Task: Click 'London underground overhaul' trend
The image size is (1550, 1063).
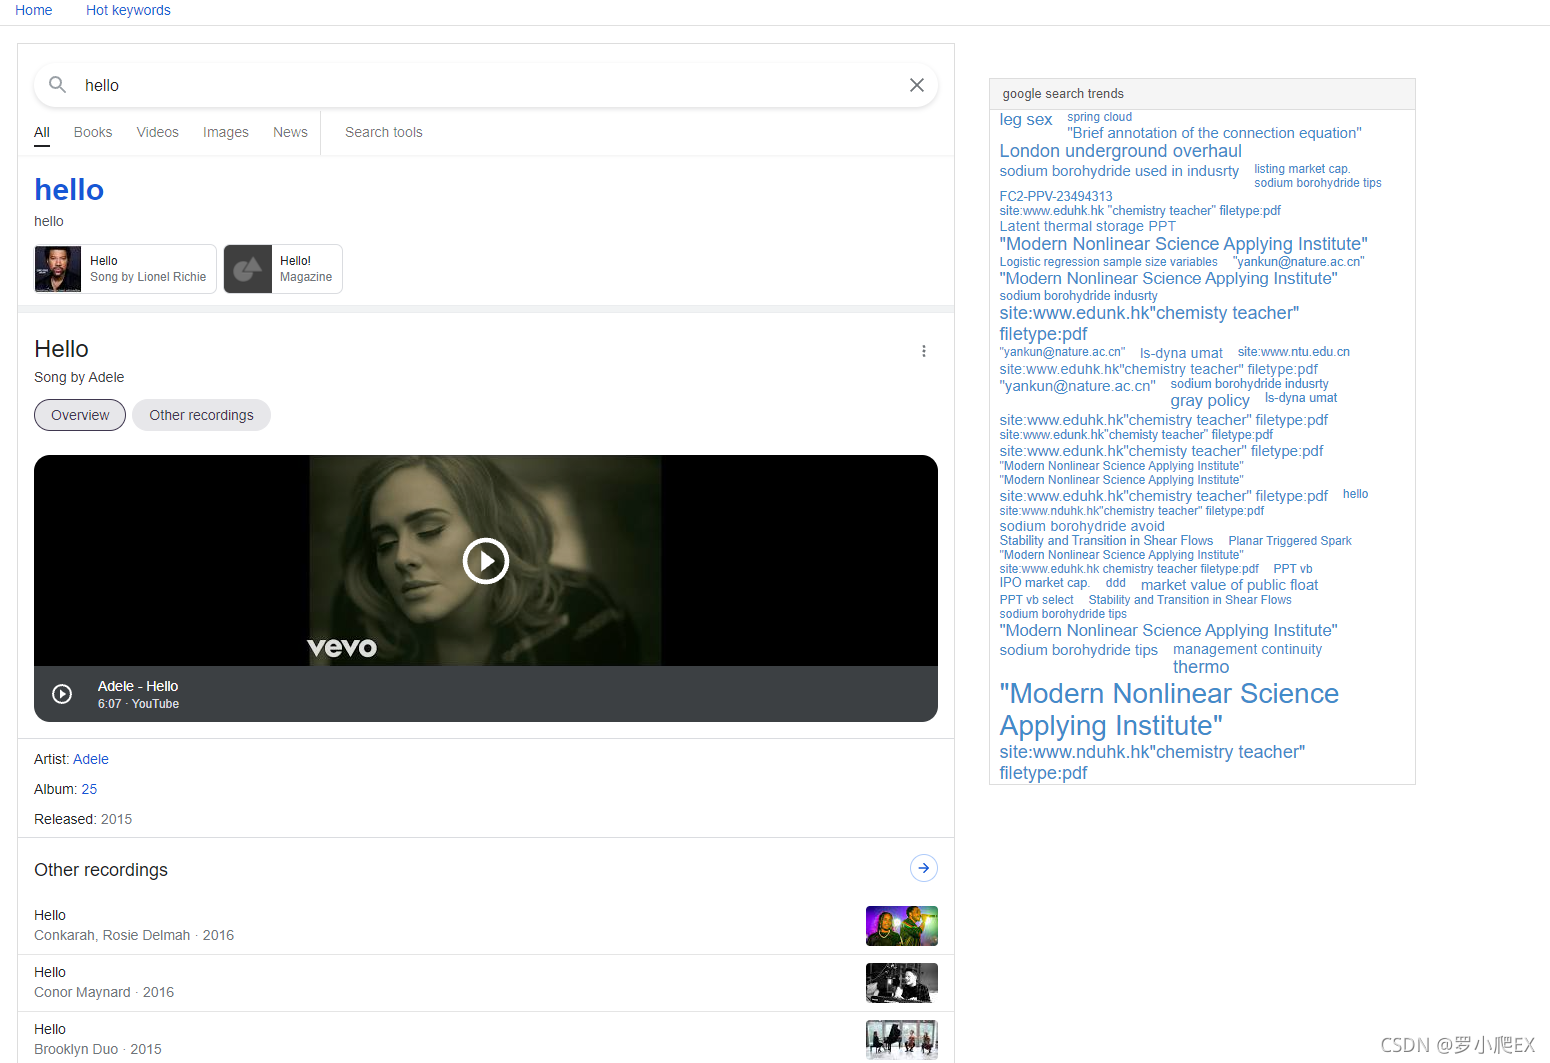Action: pyautogui.click(x=1120, y=151)
